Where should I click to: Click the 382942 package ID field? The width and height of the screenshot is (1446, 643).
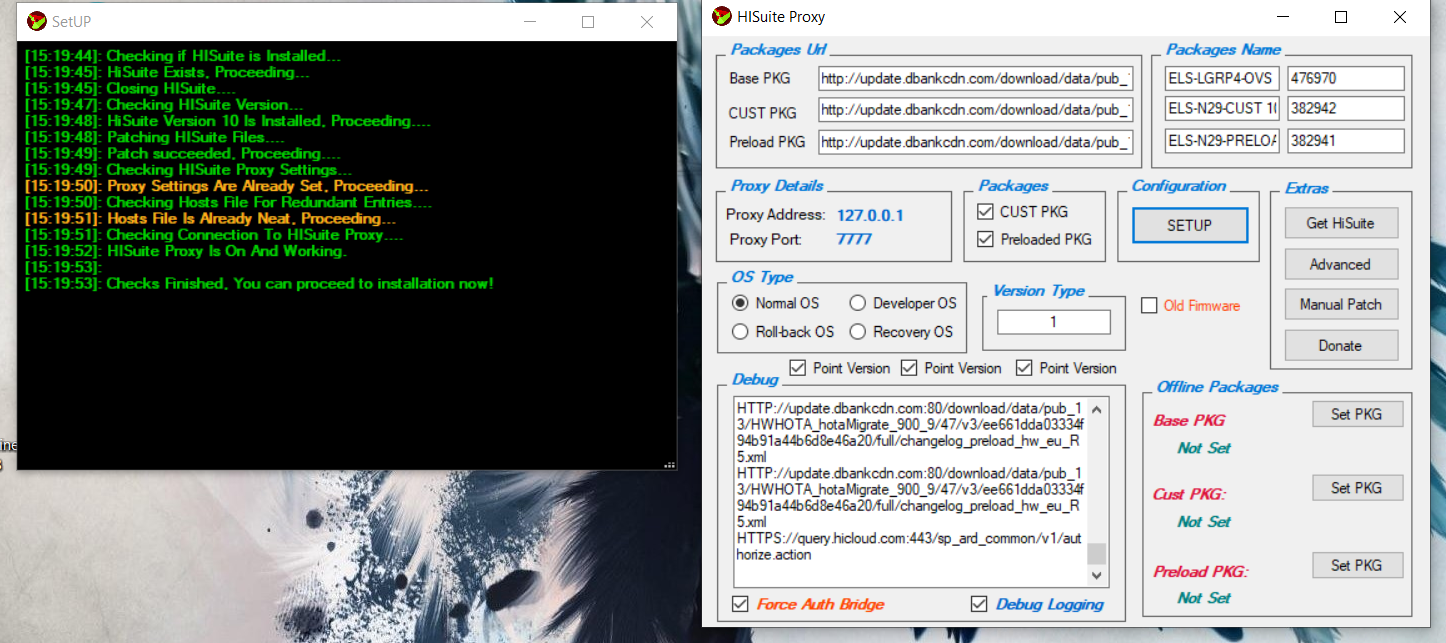1346,109
